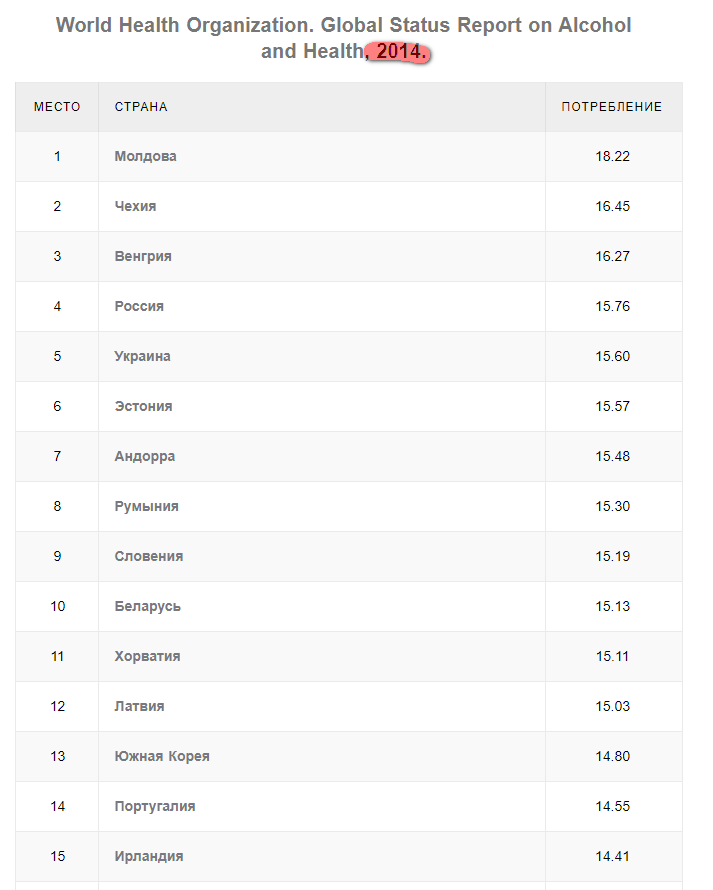Screen dimensions: 713x890
Task: Click the МЕСТО column header
Action: tap(57, 107)
